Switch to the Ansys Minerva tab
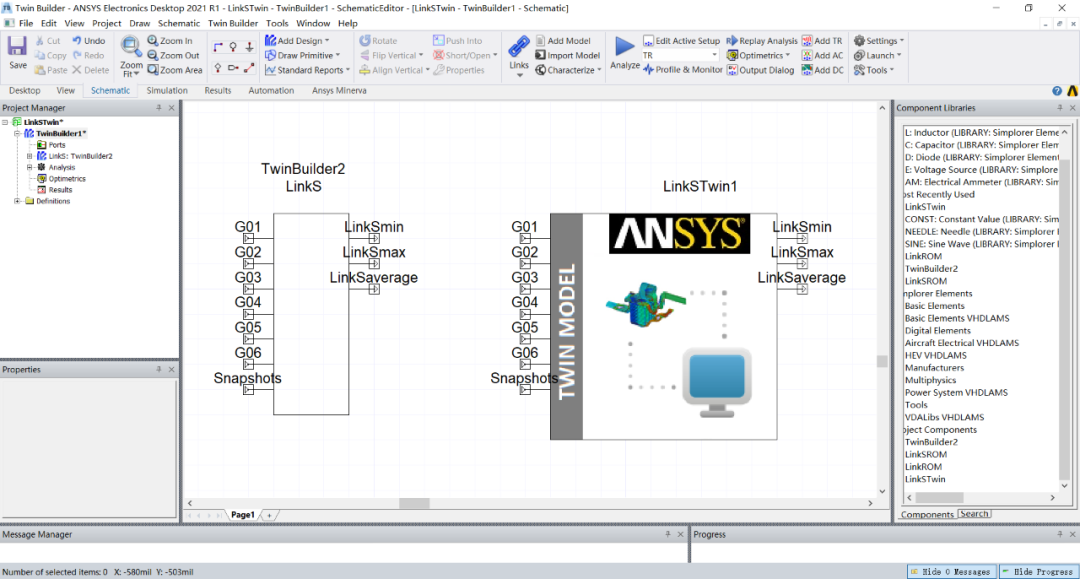The width and height of the screenshot is (1080, 579). [339, 90]
